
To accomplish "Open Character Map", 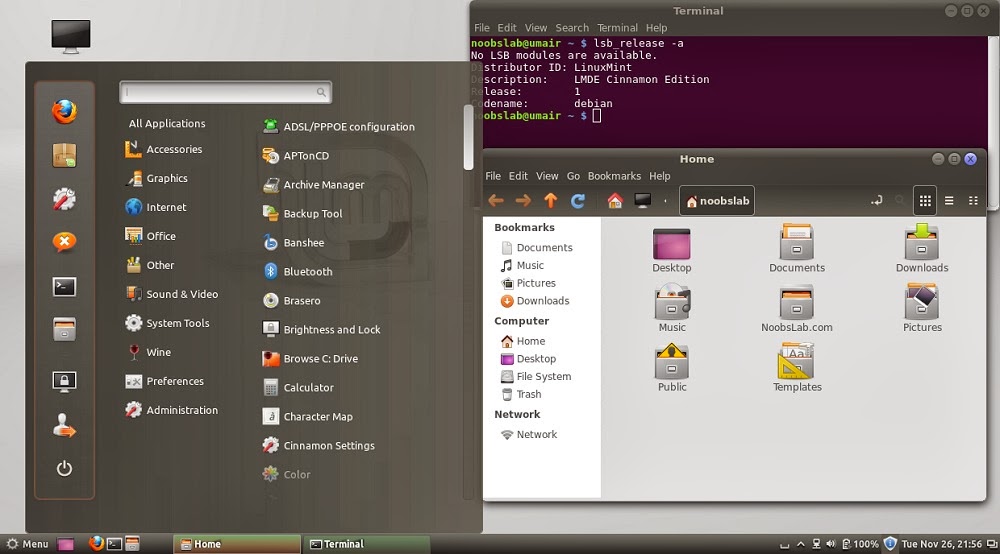I will [307, 417].
